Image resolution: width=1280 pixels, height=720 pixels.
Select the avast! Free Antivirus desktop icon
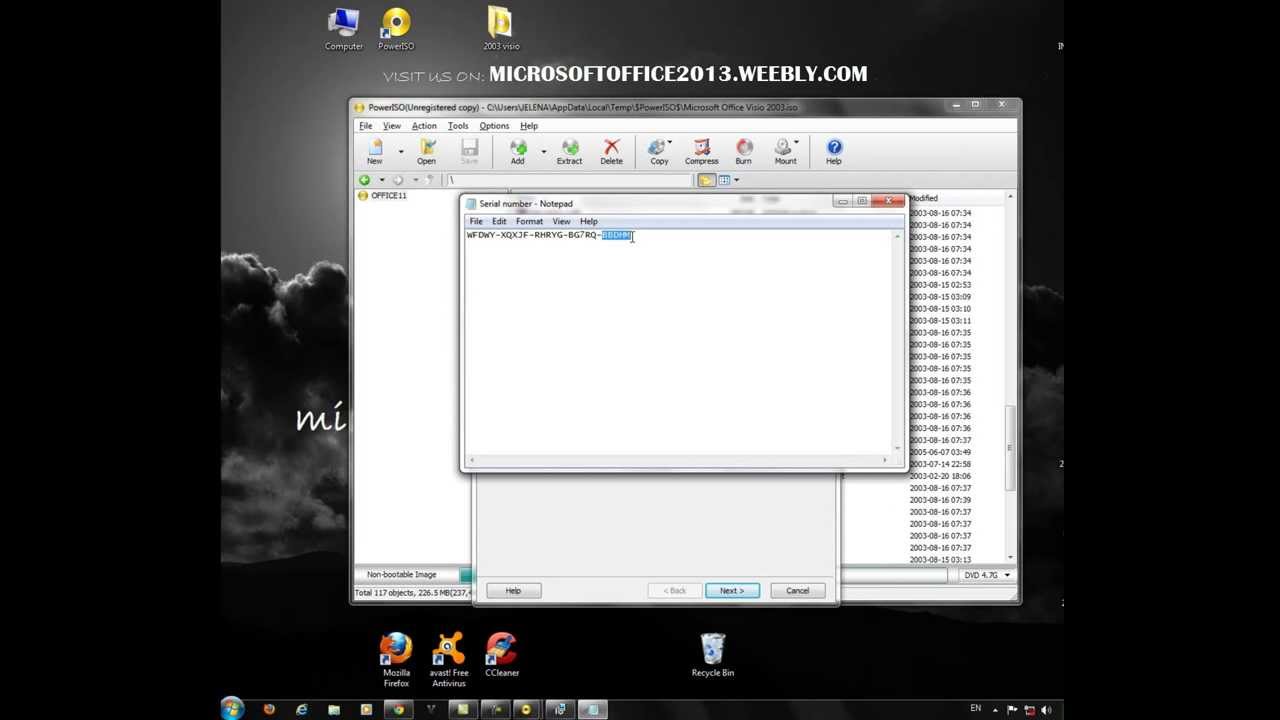[x=448, y=659]
